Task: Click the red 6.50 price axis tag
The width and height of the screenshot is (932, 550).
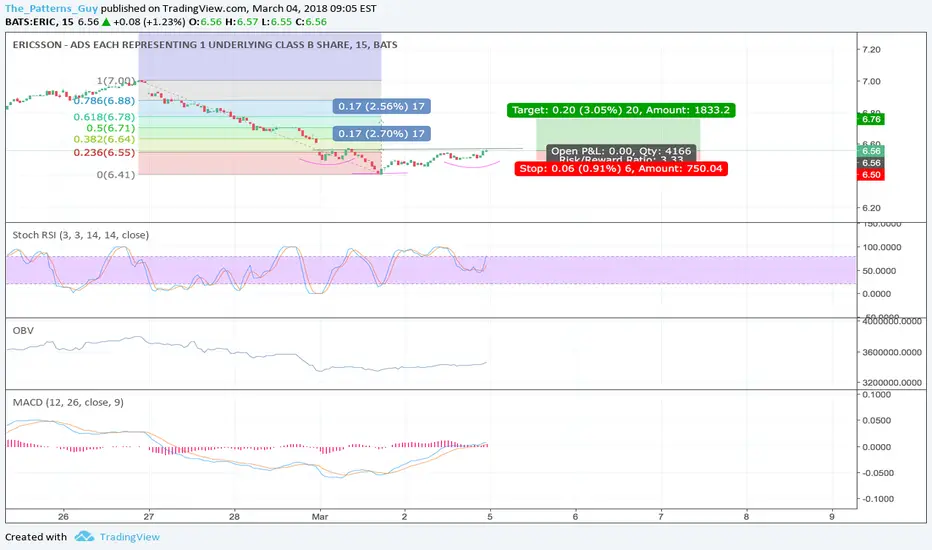Action: click(871, 175)
